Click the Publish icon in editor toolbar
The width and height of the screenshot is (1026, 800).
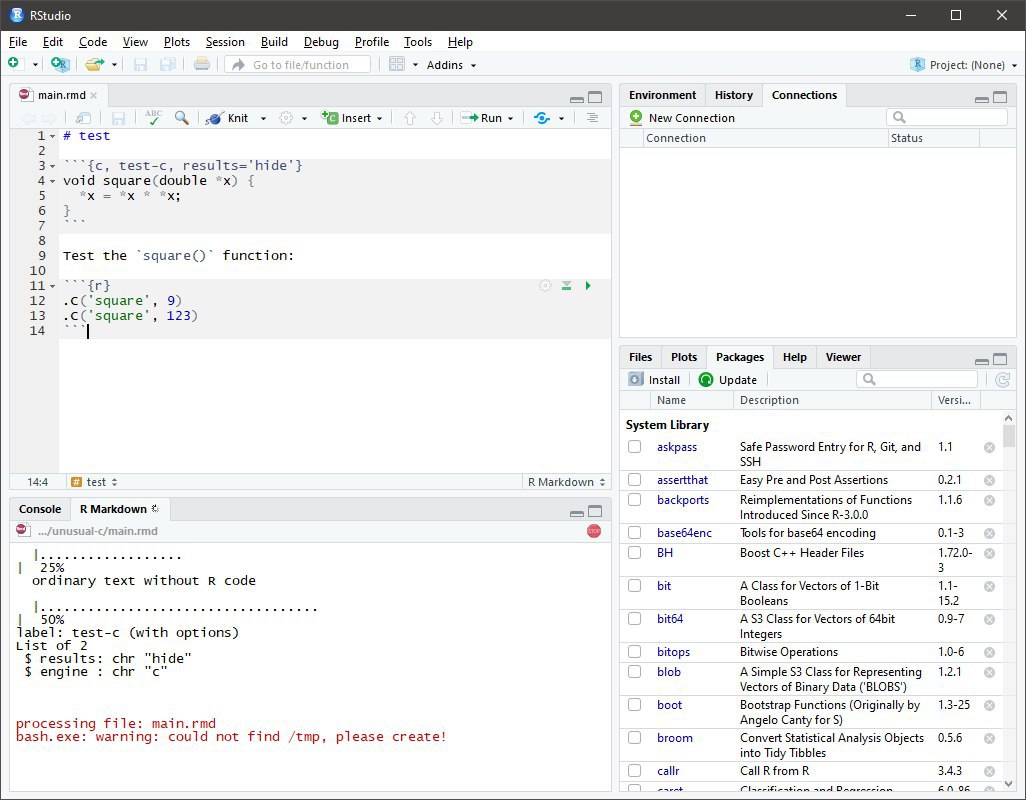(x=542, y=118)
